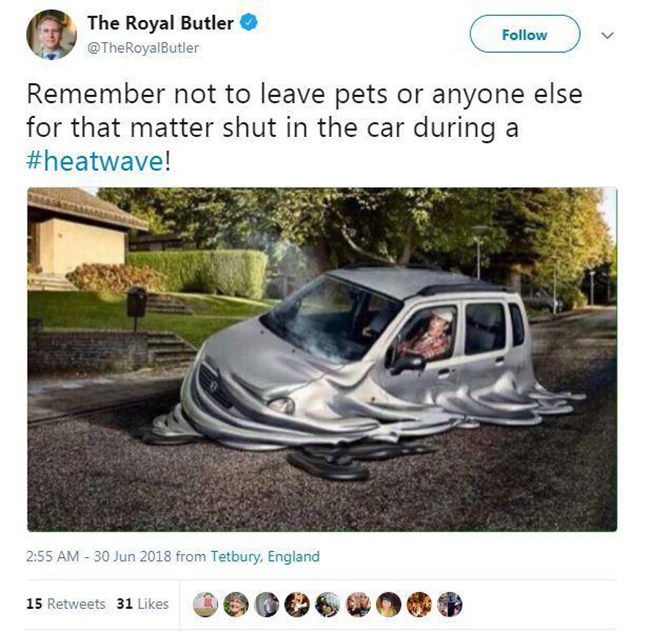
Task: Click the seventh liker avatar
Action: point(389,604)
